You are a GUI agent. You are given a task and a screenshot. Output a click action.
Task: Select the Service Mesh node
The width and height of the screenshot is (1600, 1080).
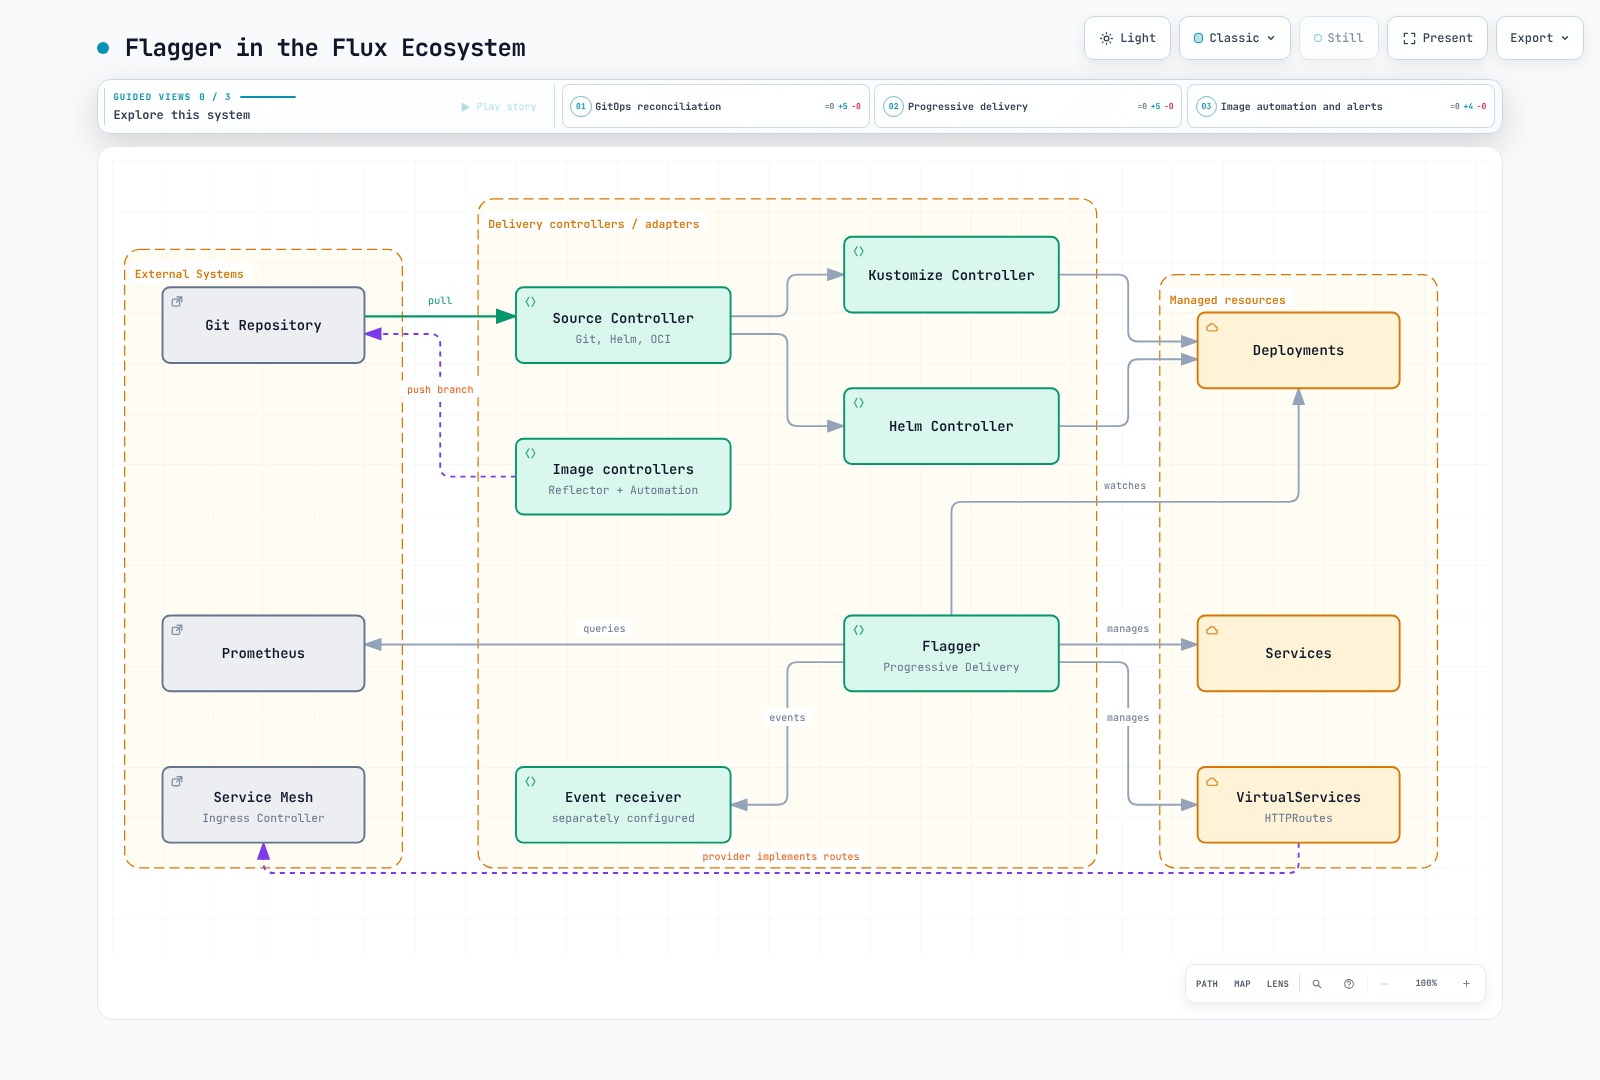264,805
